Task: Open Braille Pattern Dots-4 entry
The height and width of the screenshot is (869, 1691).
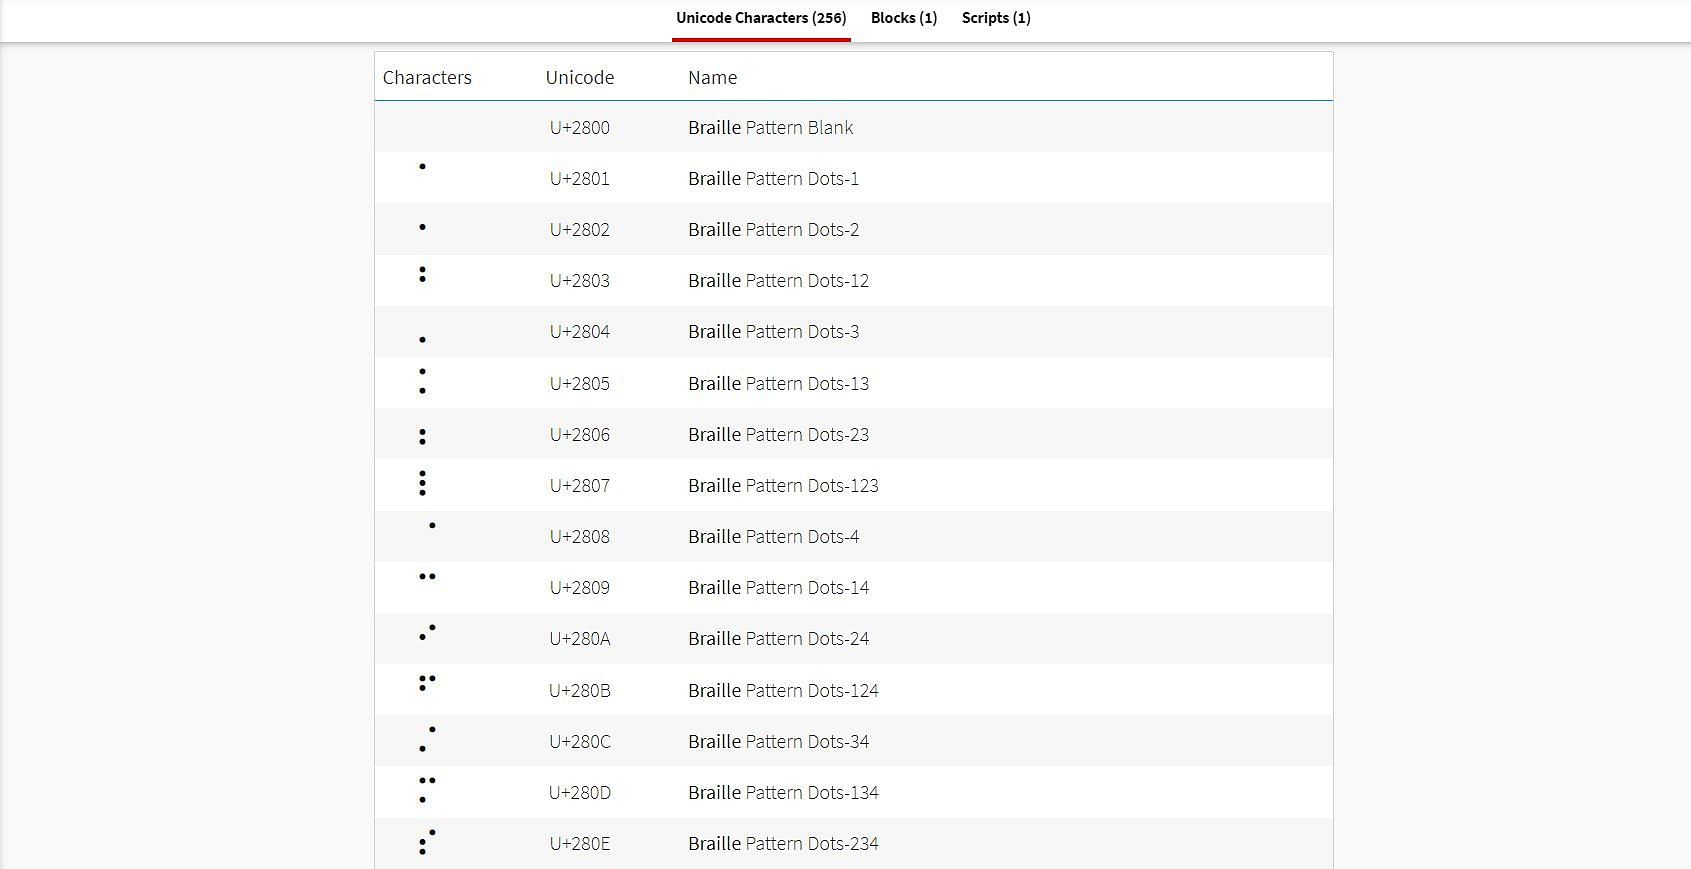Action: [x=774, y=536]
